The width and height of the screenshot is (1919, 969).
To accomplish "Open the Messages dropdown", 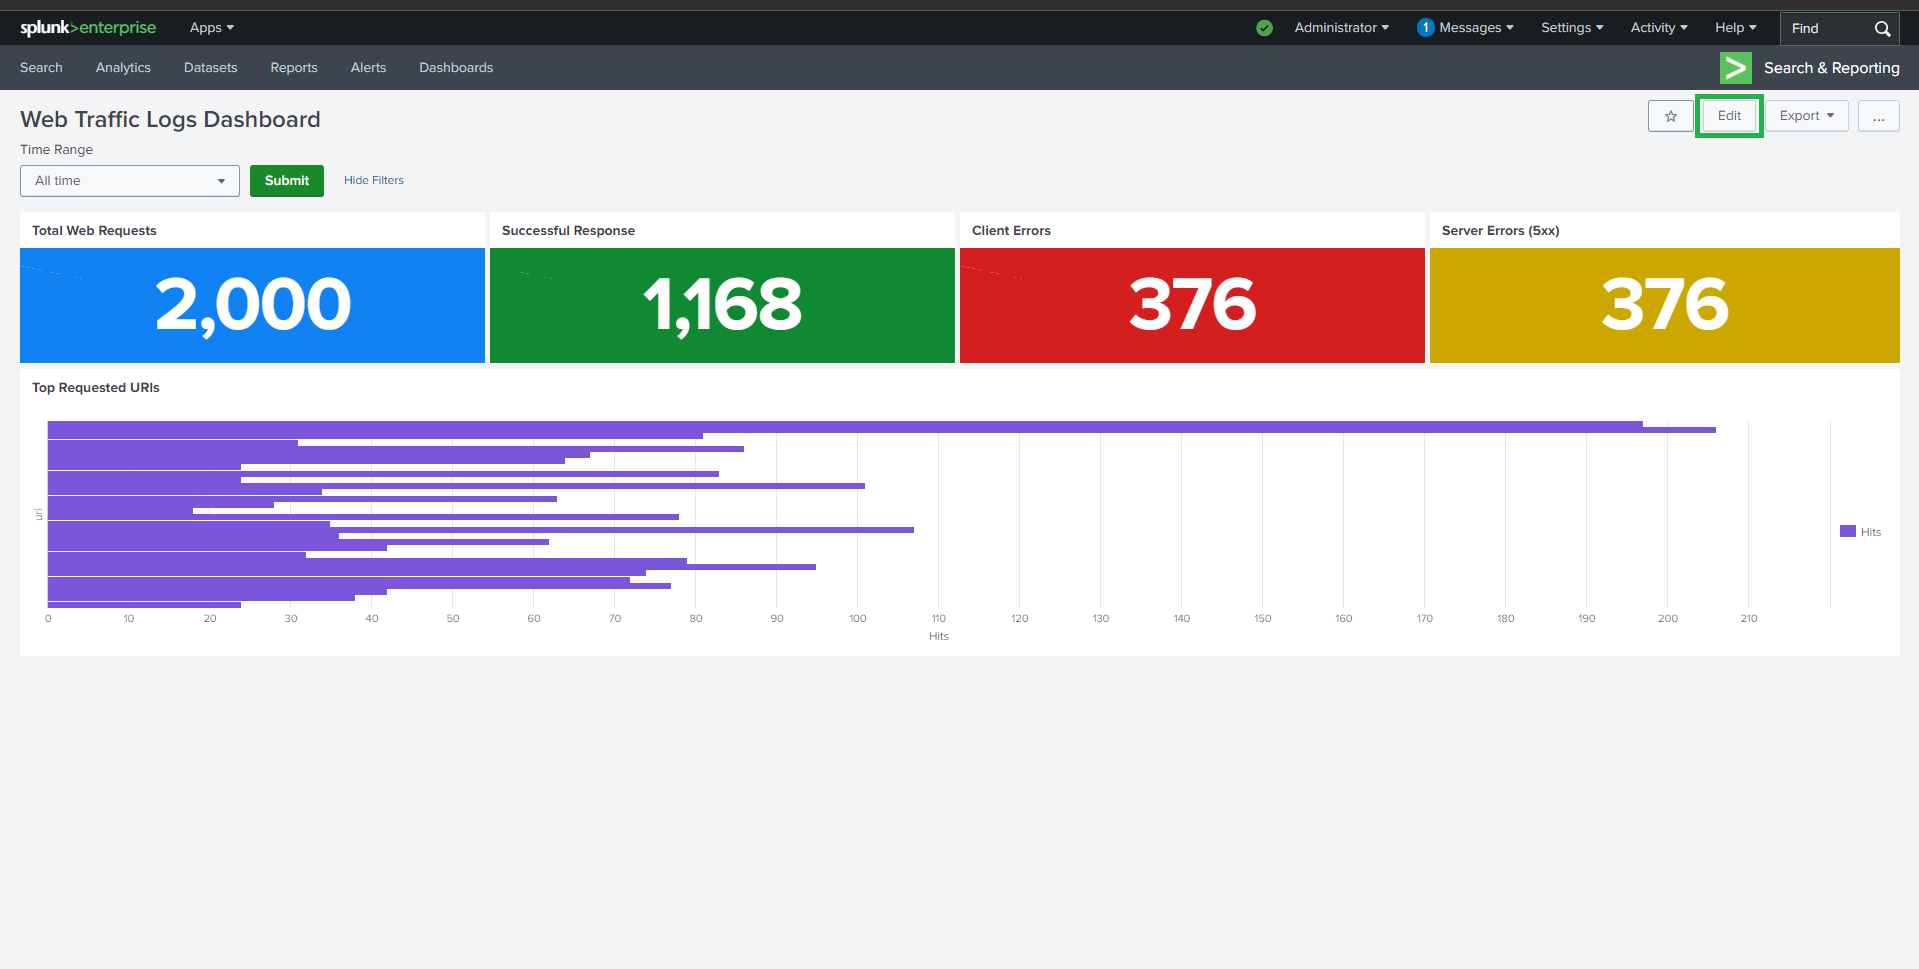I will [1476, 28].
